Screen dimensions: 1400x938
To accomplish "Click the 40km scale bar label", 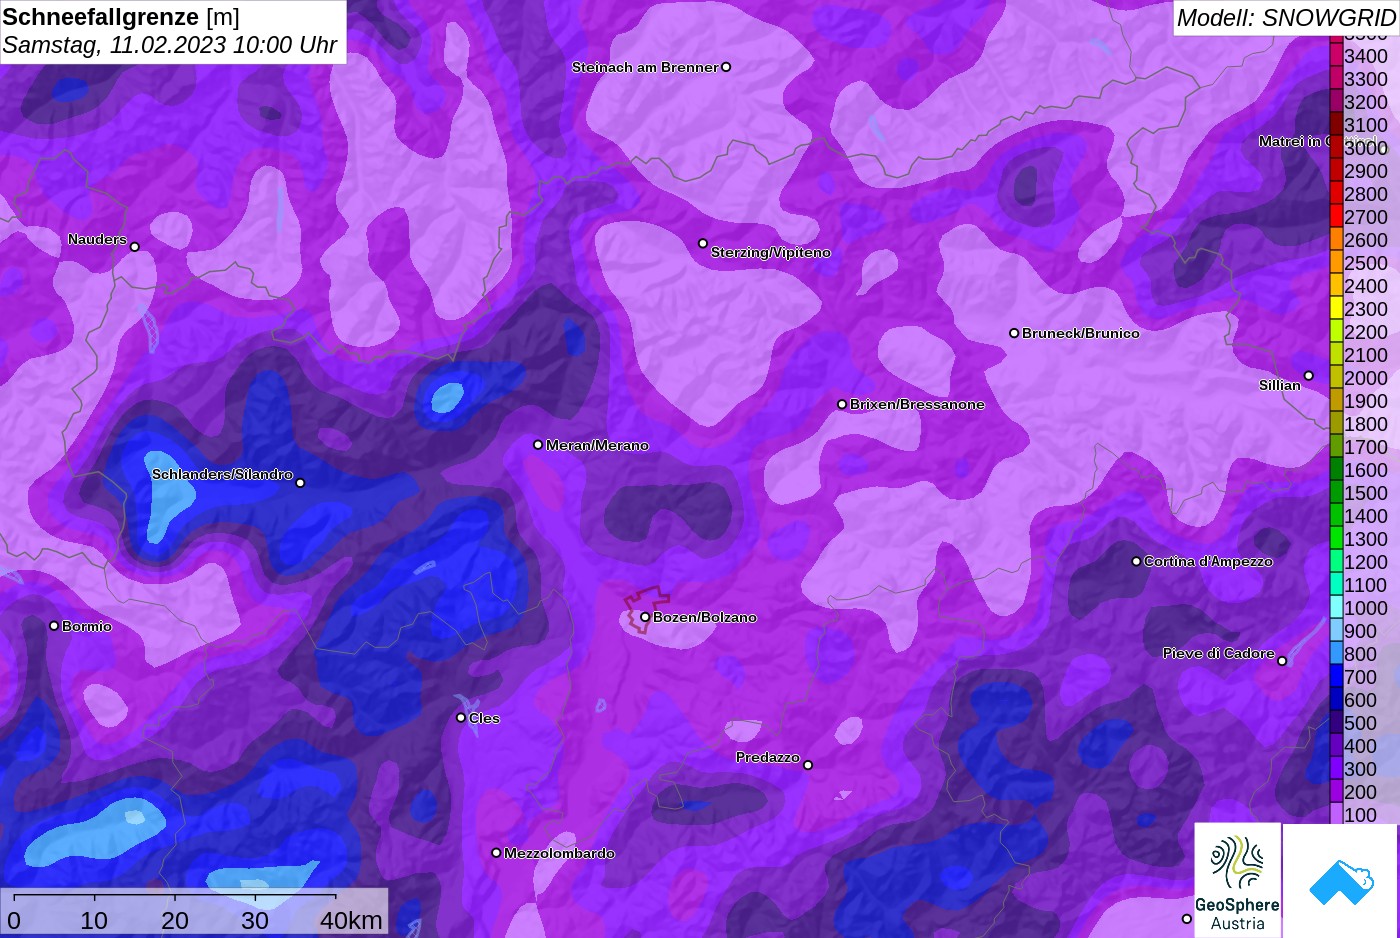I will coord(351,920).
